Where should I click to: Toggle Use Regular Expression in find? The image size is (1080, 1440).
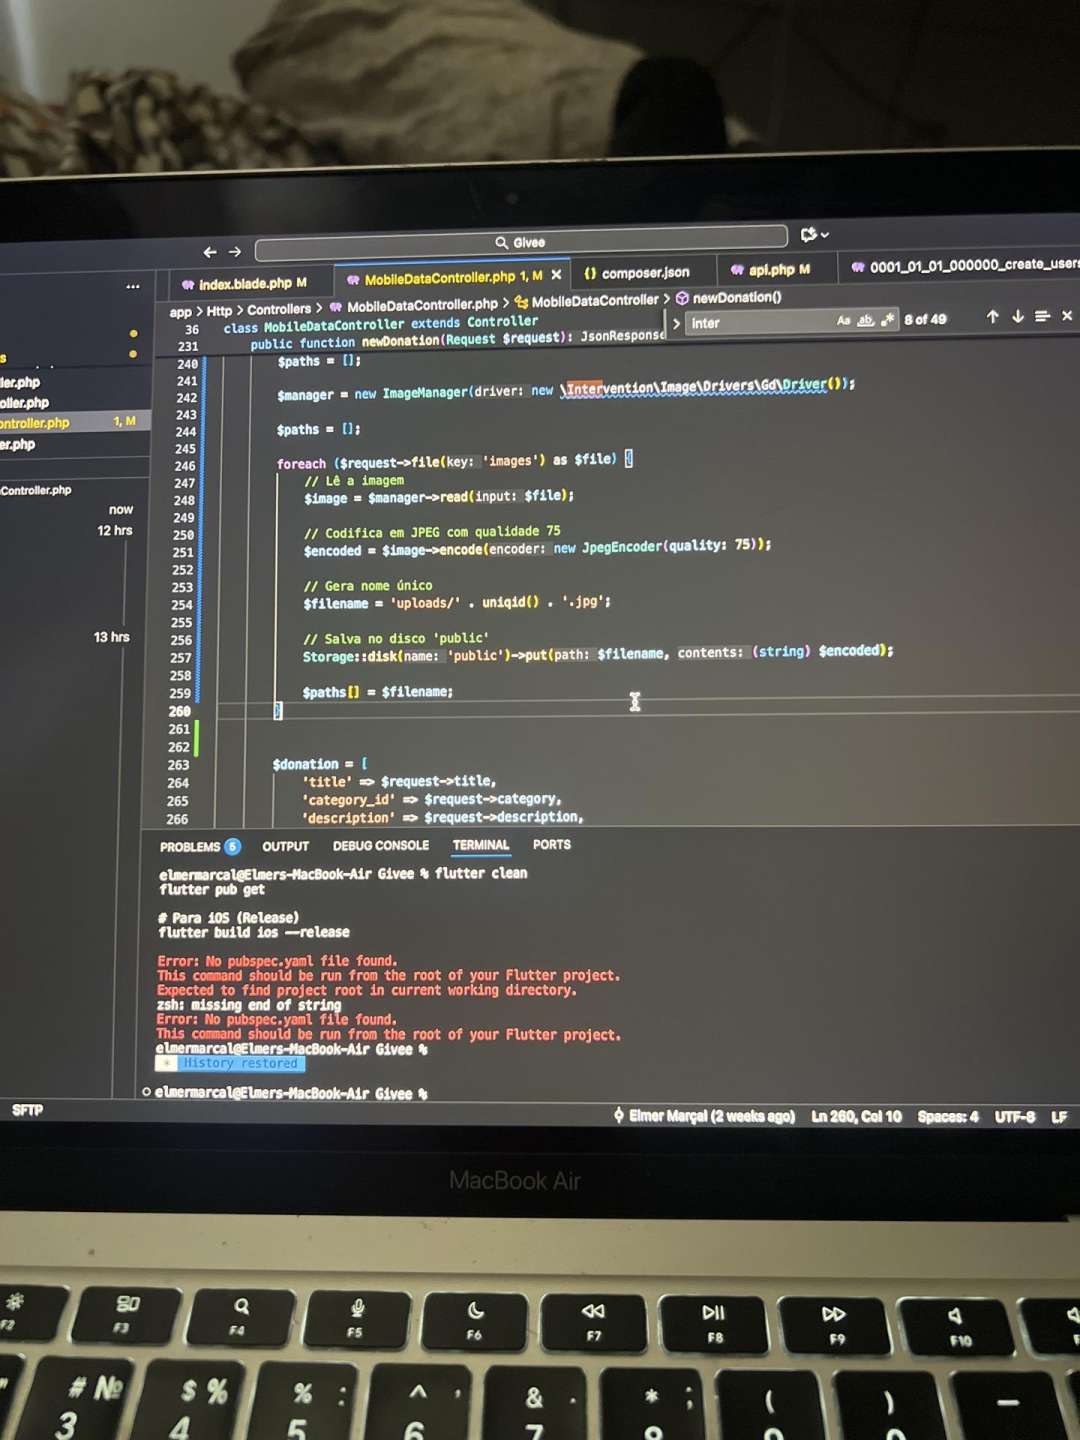click(x=887, y=320)
